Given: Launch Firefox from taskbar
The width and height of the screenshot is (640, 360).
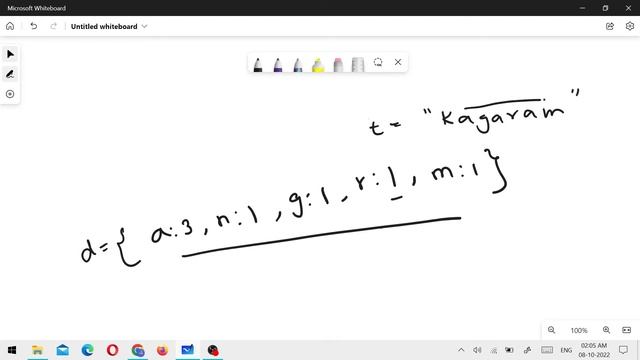Looking at the screenshot, I should [x=162, y=350].
